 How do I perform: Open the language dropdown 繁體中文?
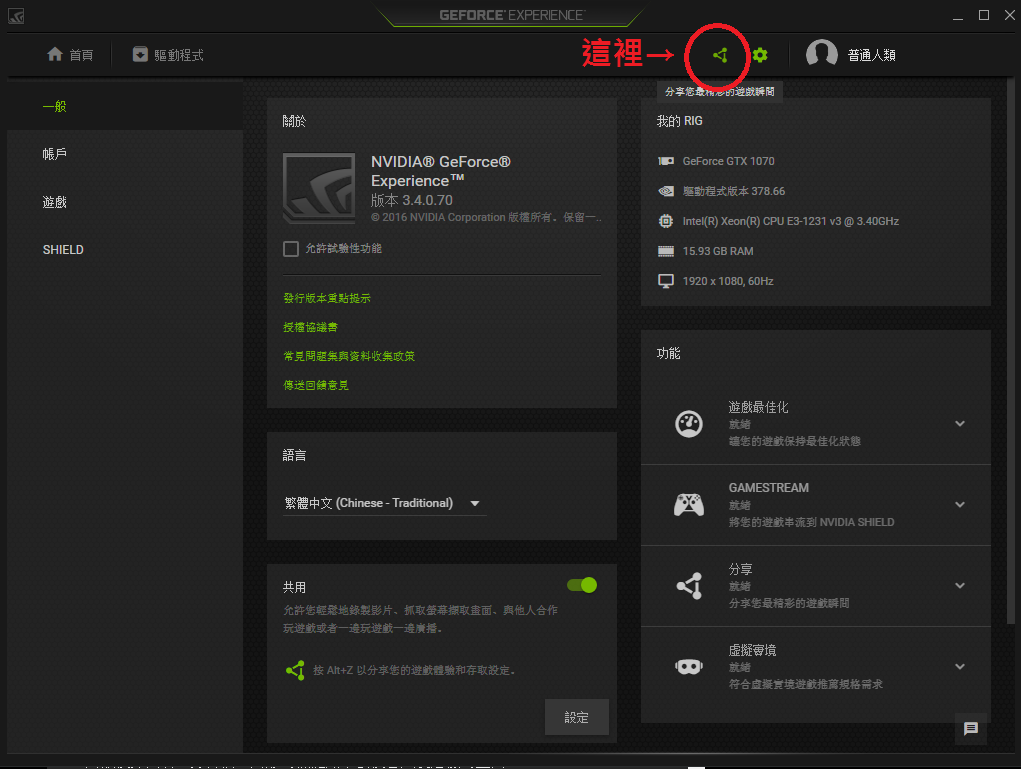click(384, 503)
